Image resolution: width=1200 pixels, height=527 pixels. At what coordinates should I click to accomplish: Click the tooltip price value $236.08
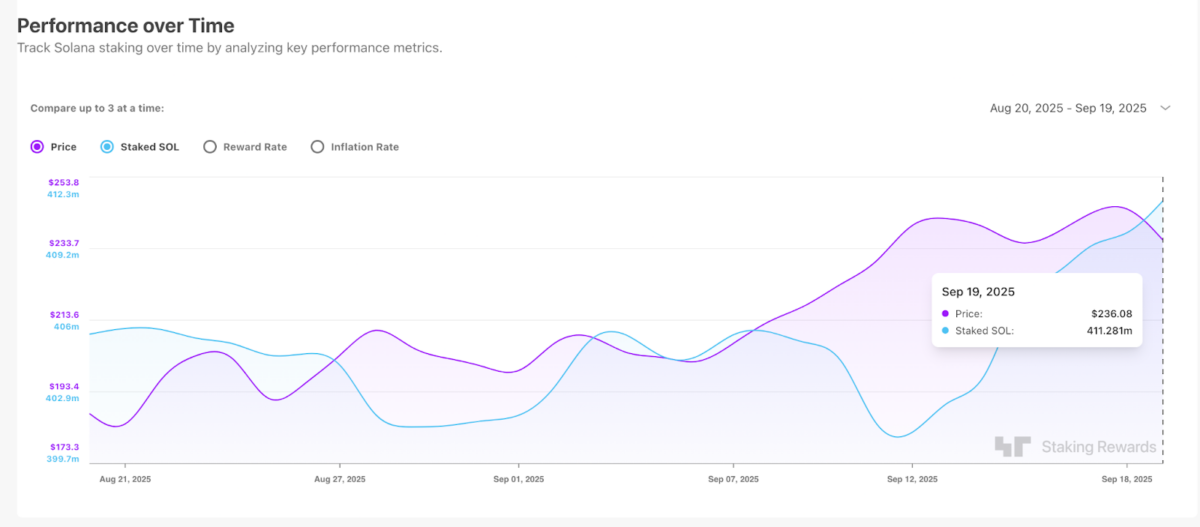(1111, 313)
